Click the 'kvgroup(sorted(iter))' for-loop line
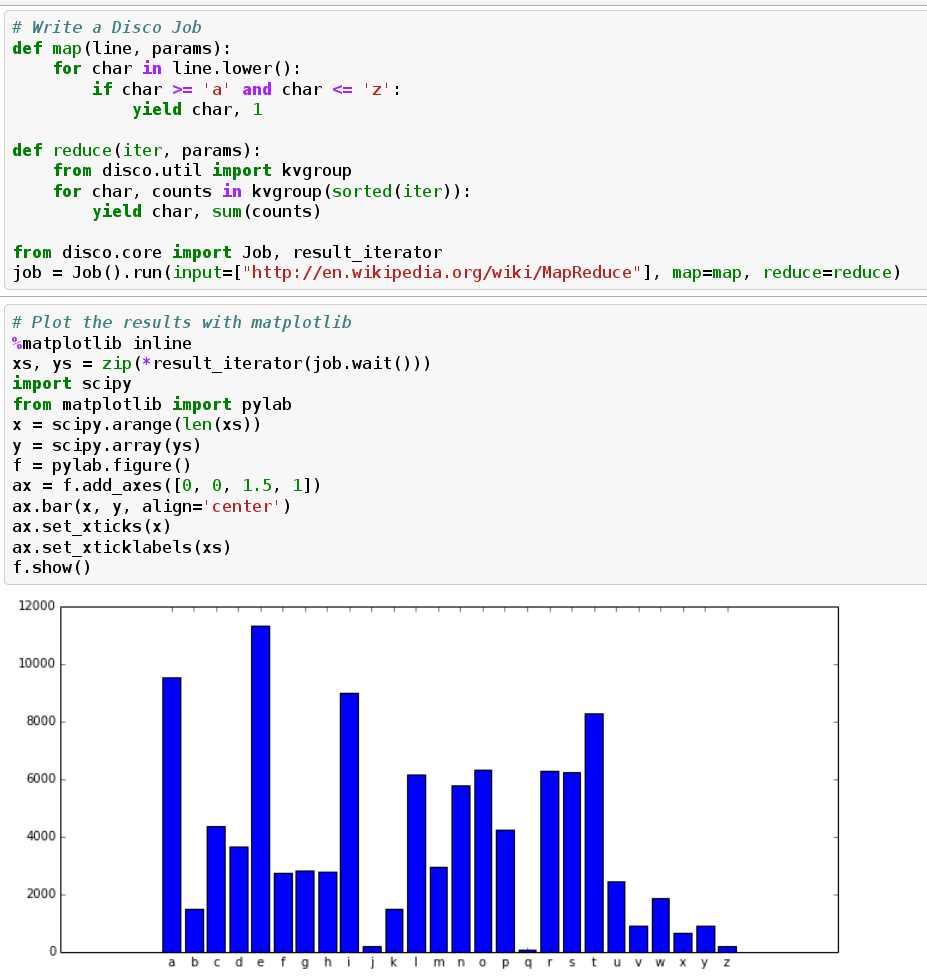Screen dimensions: 927x979 (x=262, y=191)
